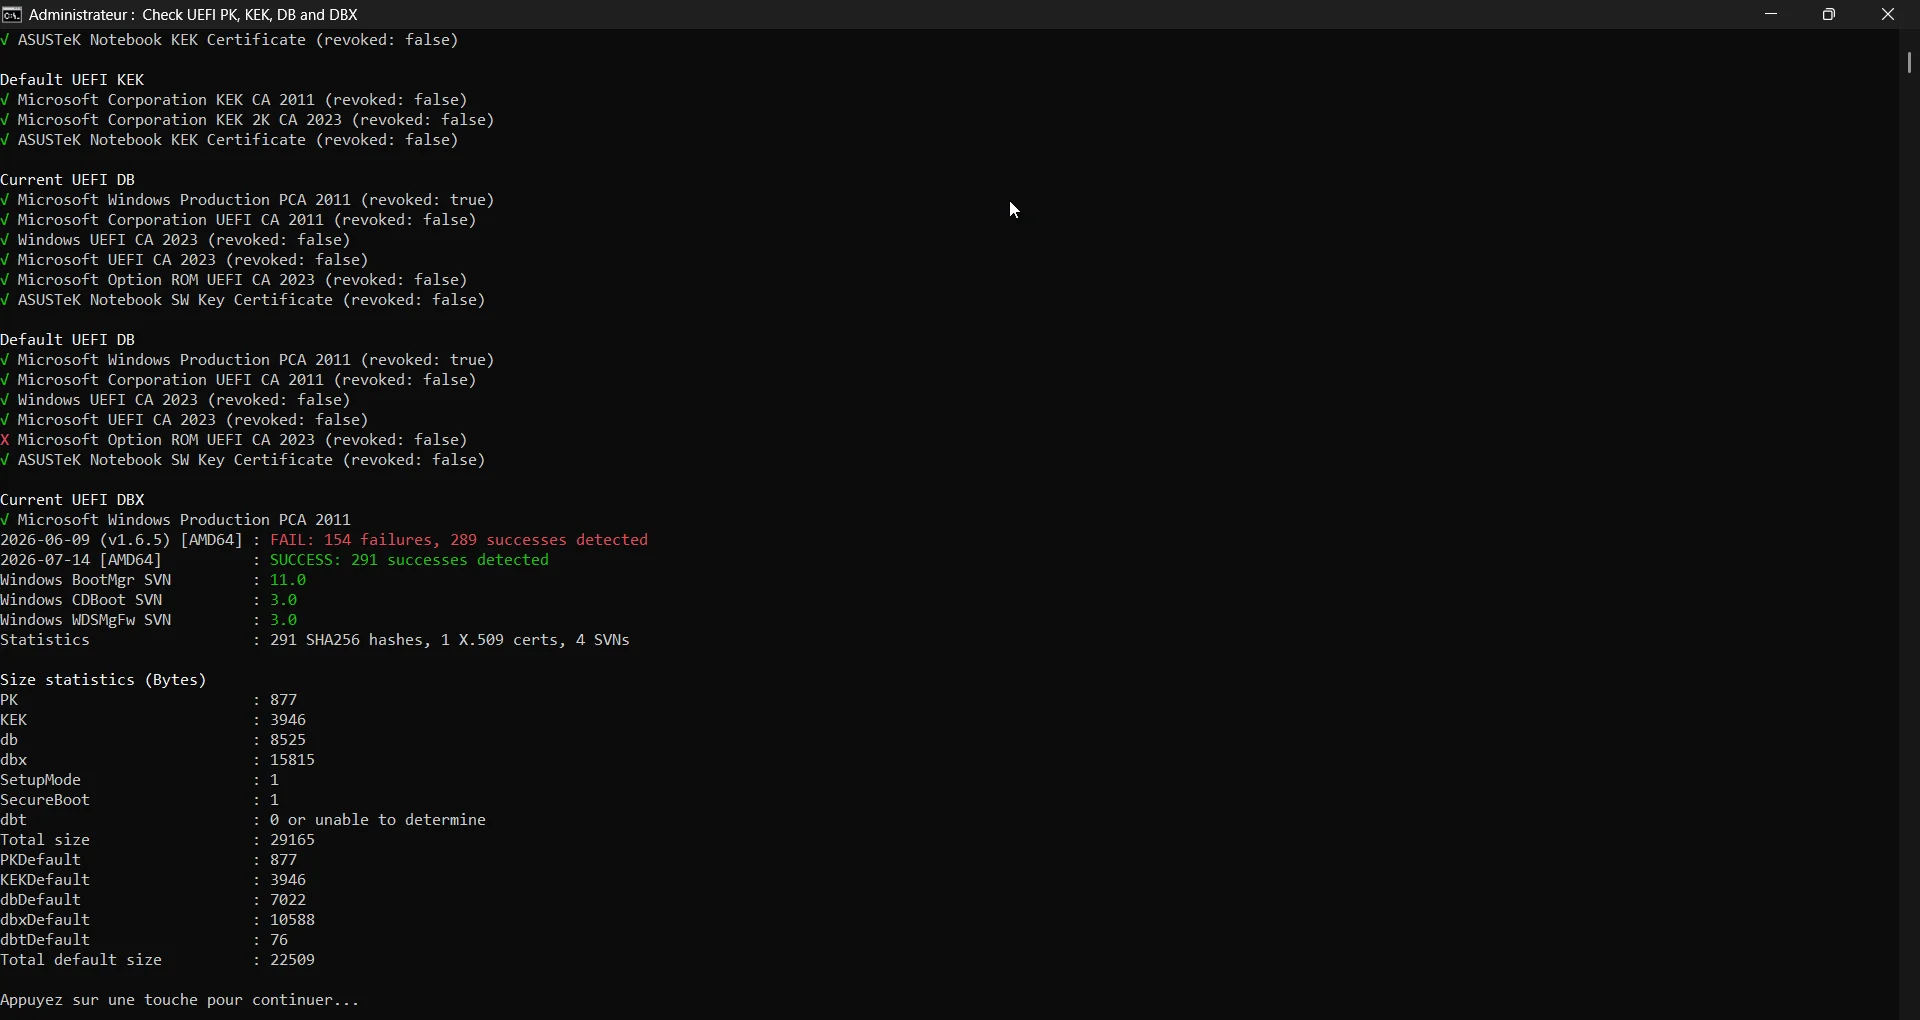Click the red X-marked Option ROM UEFI CA 2023 line
The image size is (1920, 1020).
236,440
